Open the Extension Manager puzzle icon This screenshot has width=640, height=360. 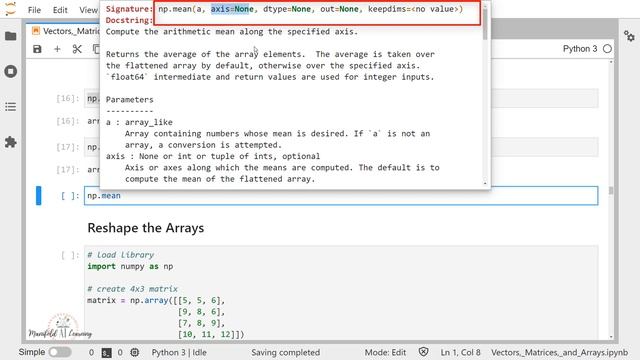tap(11, 142)
